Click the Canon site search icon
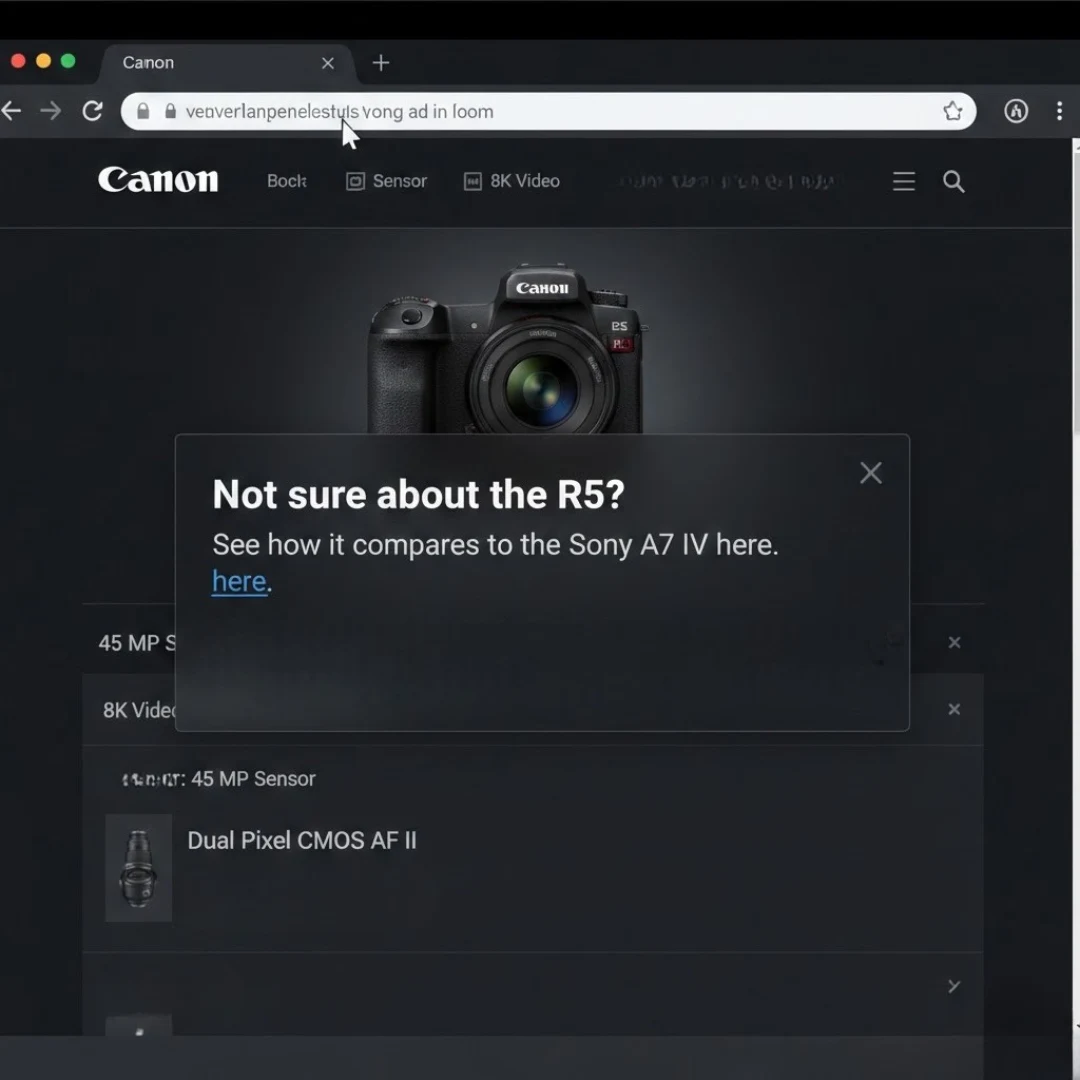This screenshot has width=1080, height=1080. [954, 181]
